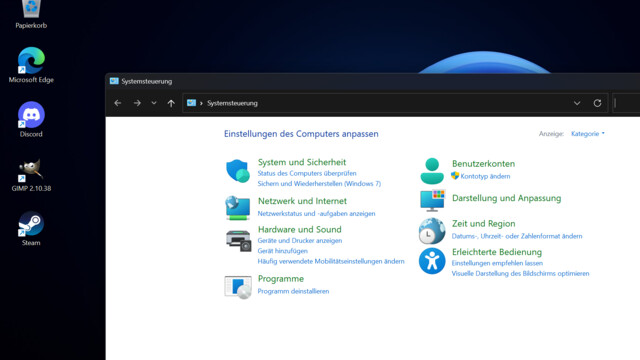Open the Steam desktop shortcut
Viewport: 640px width, 360px height.
[31, 229]
